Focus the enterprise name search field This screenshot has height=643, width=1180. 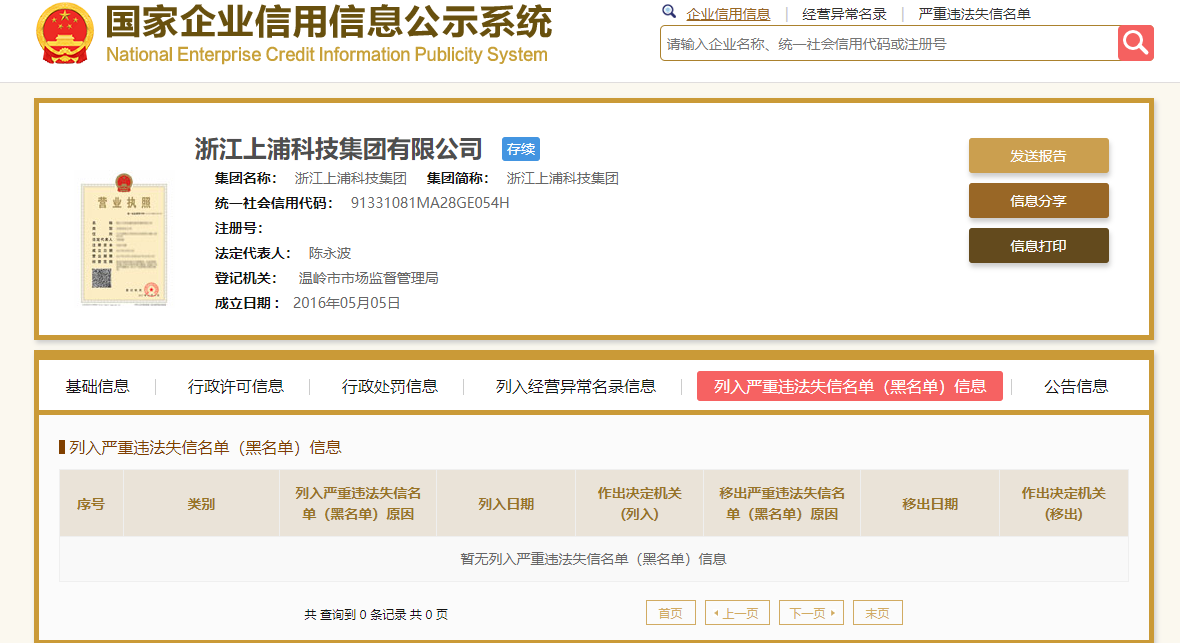[890, 44]
